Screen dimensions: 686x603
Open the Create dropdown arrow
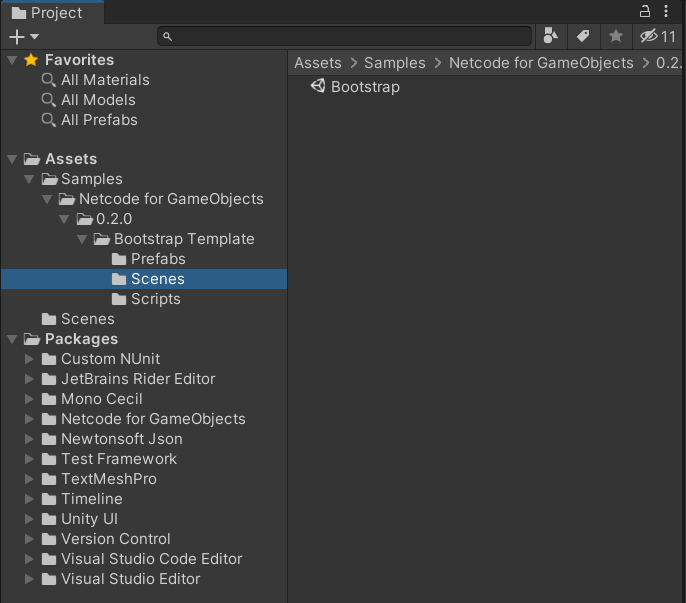click(35, 37)
